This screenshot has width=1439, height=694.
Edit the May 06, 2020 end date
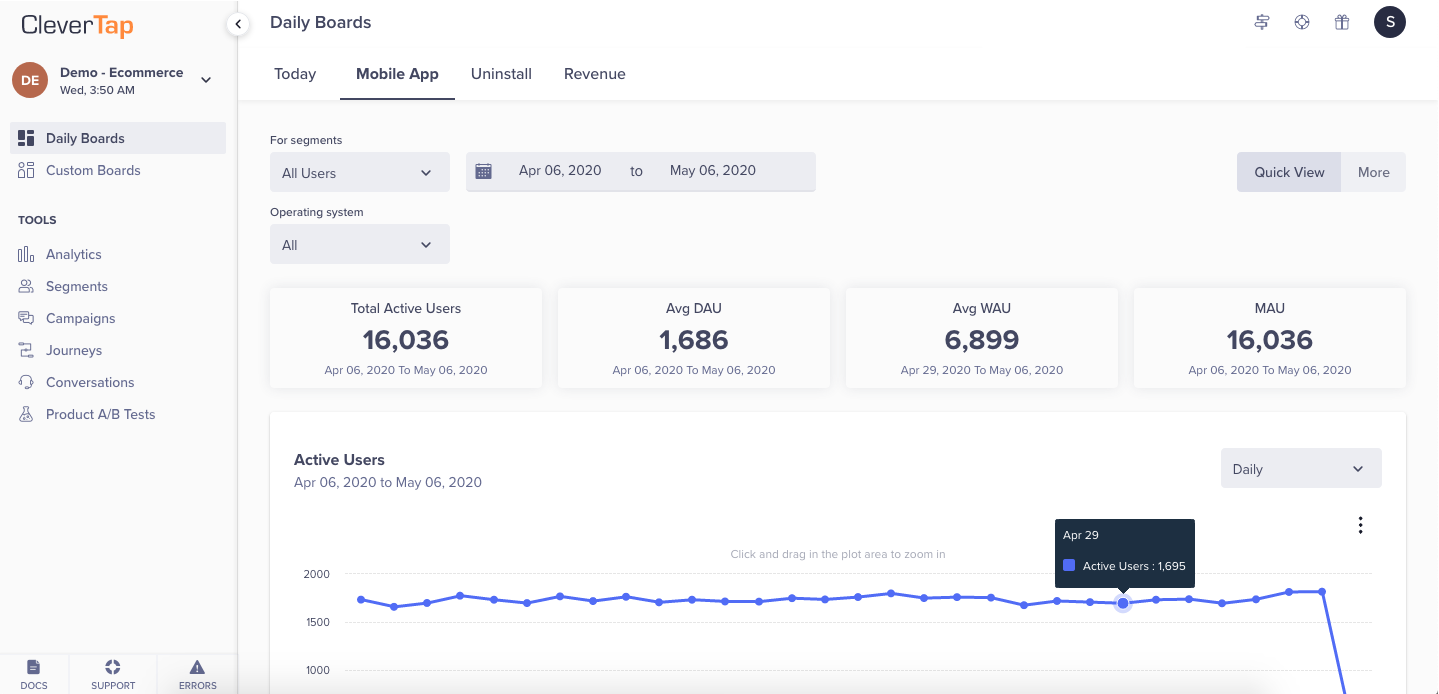click(x=713, y=170)
